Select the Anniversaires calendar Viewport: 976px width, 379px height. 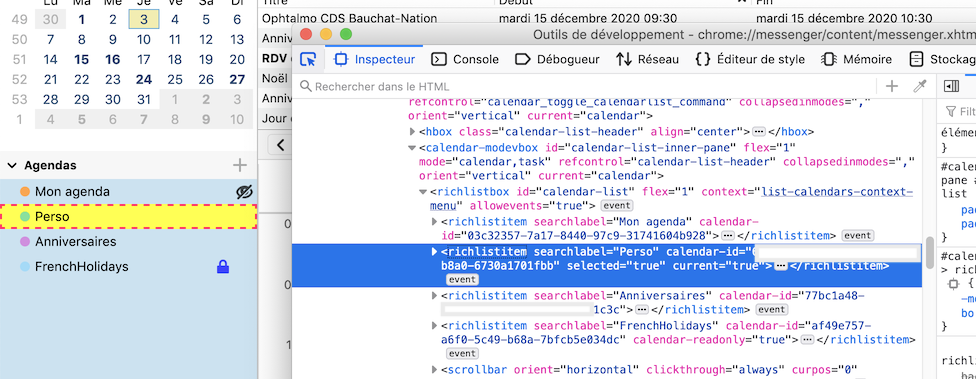click(128, 241)
